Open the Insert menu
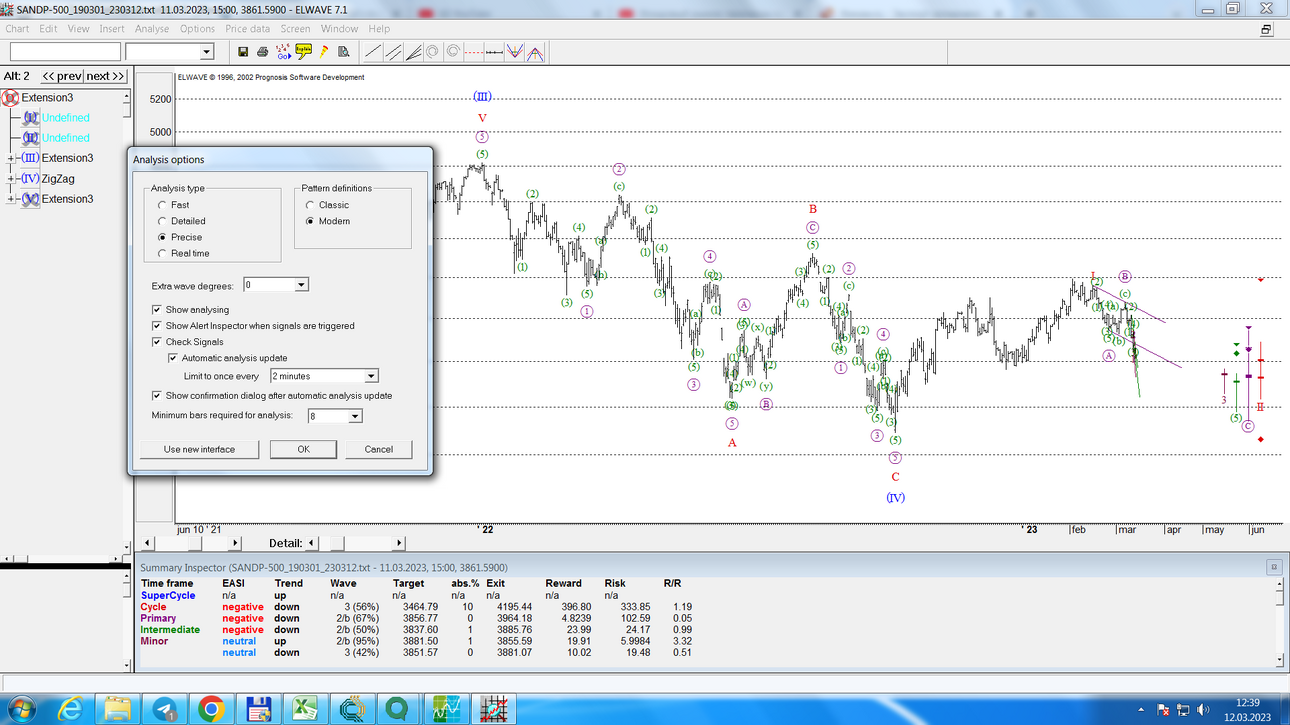This screenshot has height=725, width=1290. click(x=112, y=29)
